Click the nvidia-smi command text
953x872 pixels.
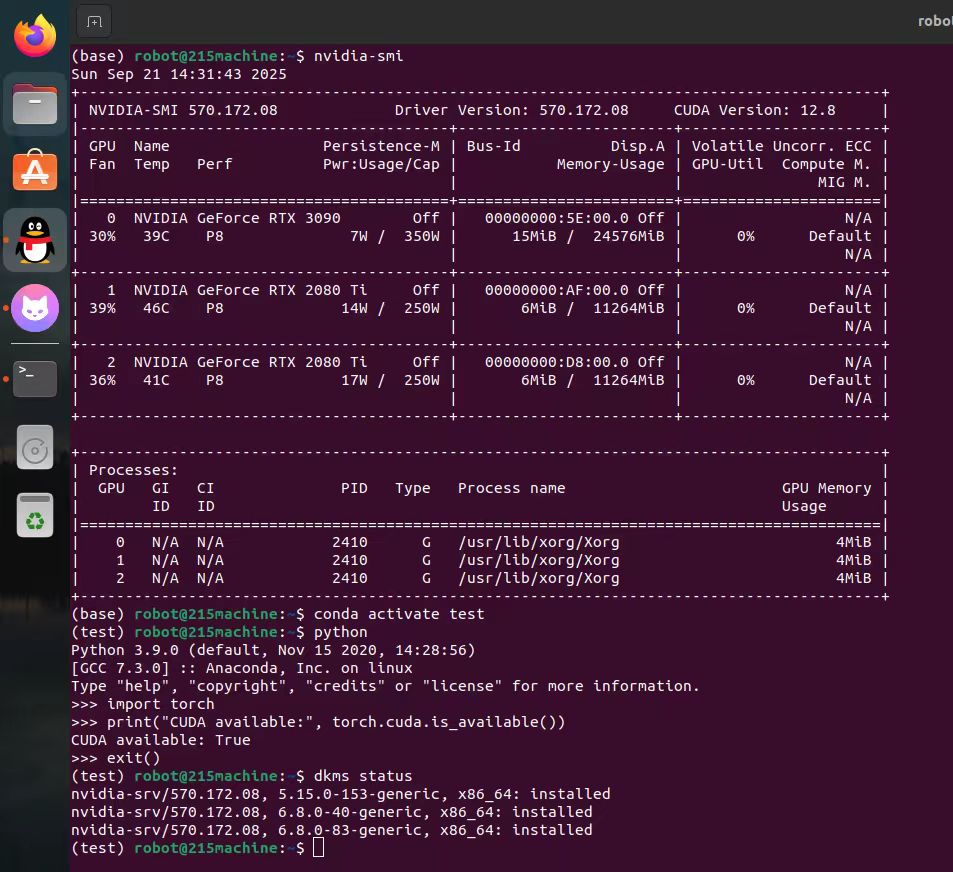click(x=358, y=56)
